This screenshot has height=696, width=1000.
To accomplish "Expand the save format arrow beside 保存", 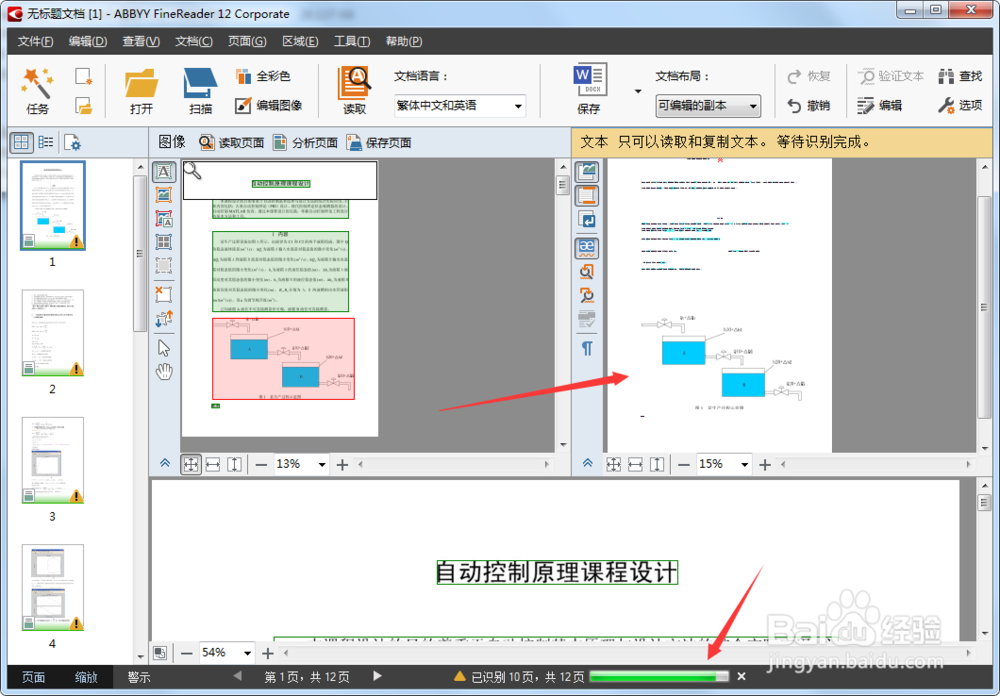I will tap(638, 91).
